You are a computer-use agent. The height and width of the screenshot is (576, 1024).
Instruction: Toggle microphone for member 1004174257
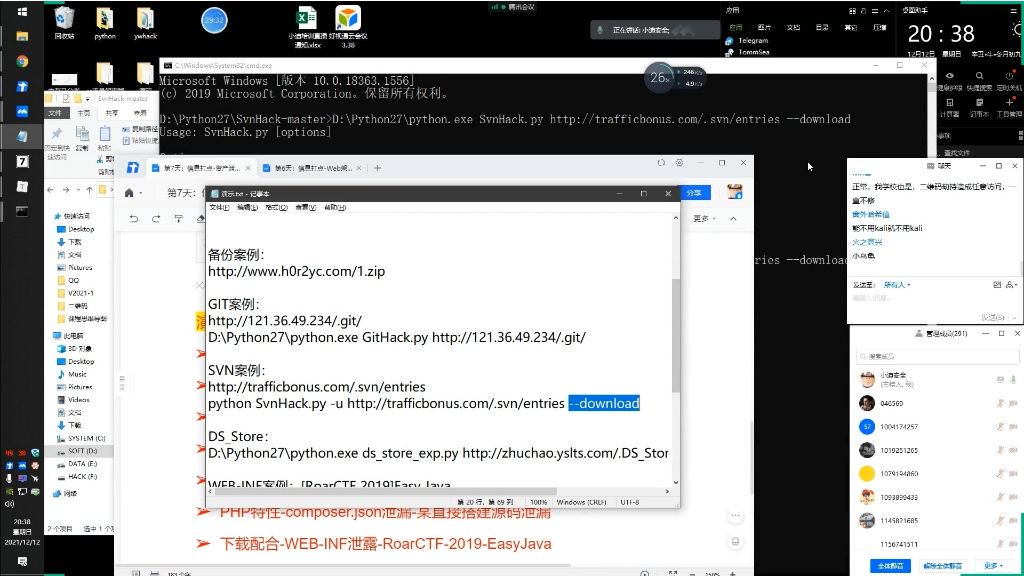1000,426
